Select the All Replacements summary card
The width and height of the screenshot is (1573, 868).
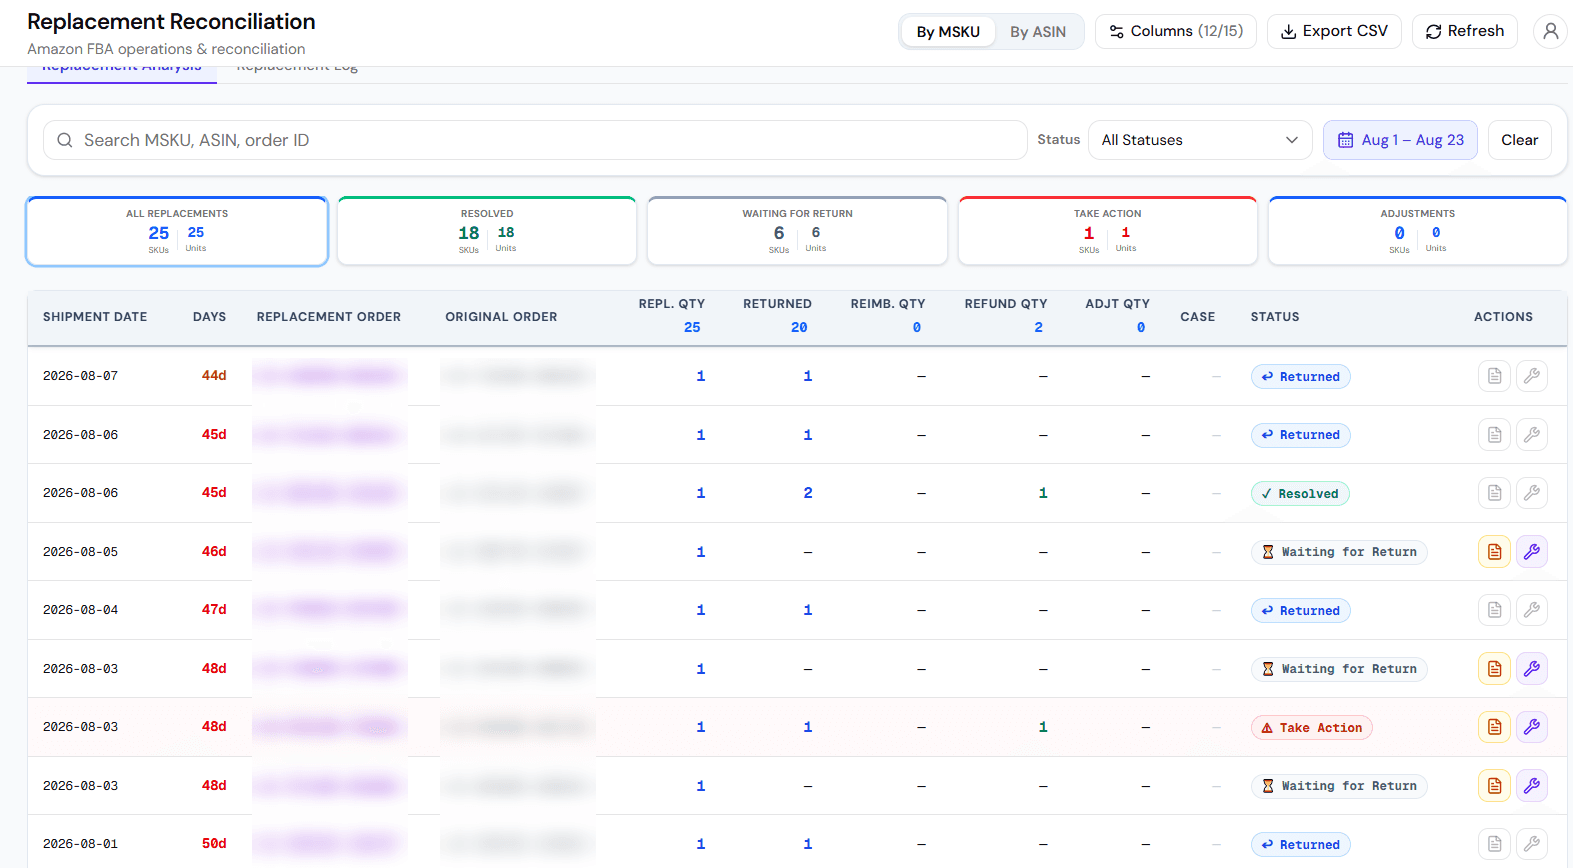pos(177,231)
